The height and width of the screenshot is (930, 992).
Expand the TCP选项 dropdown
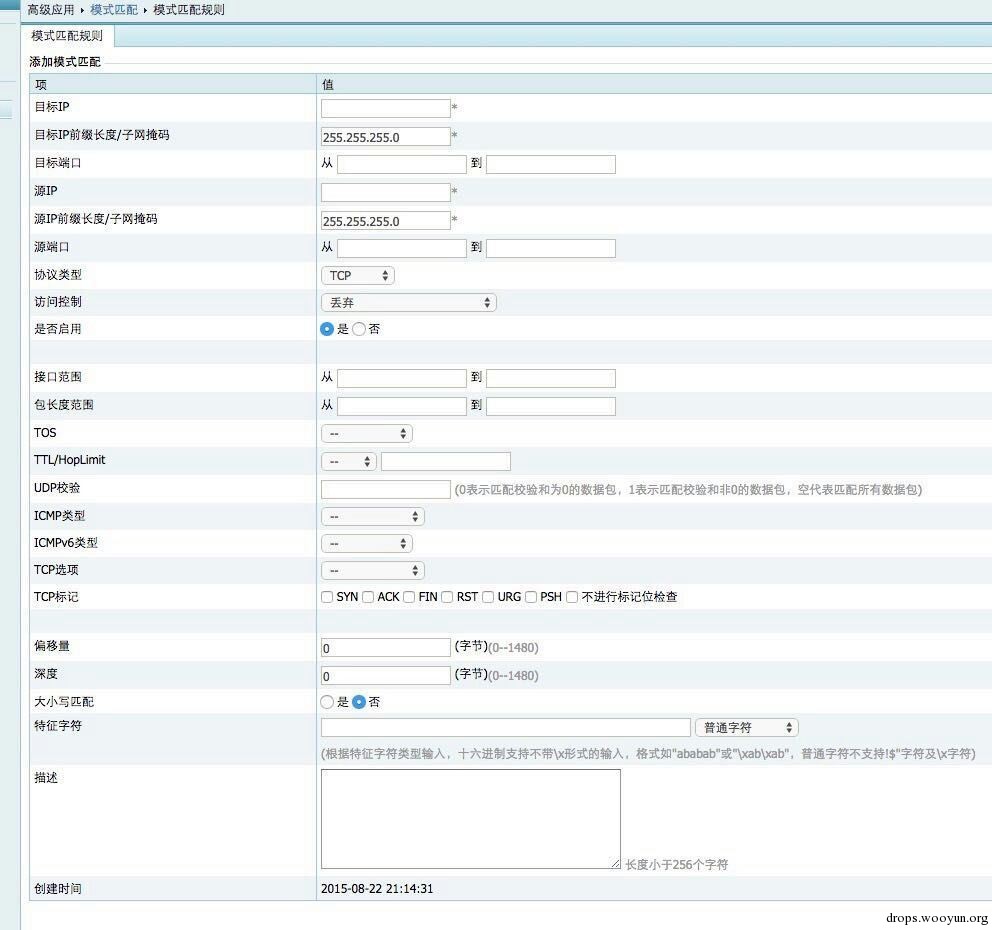click(x=372, y=570)
